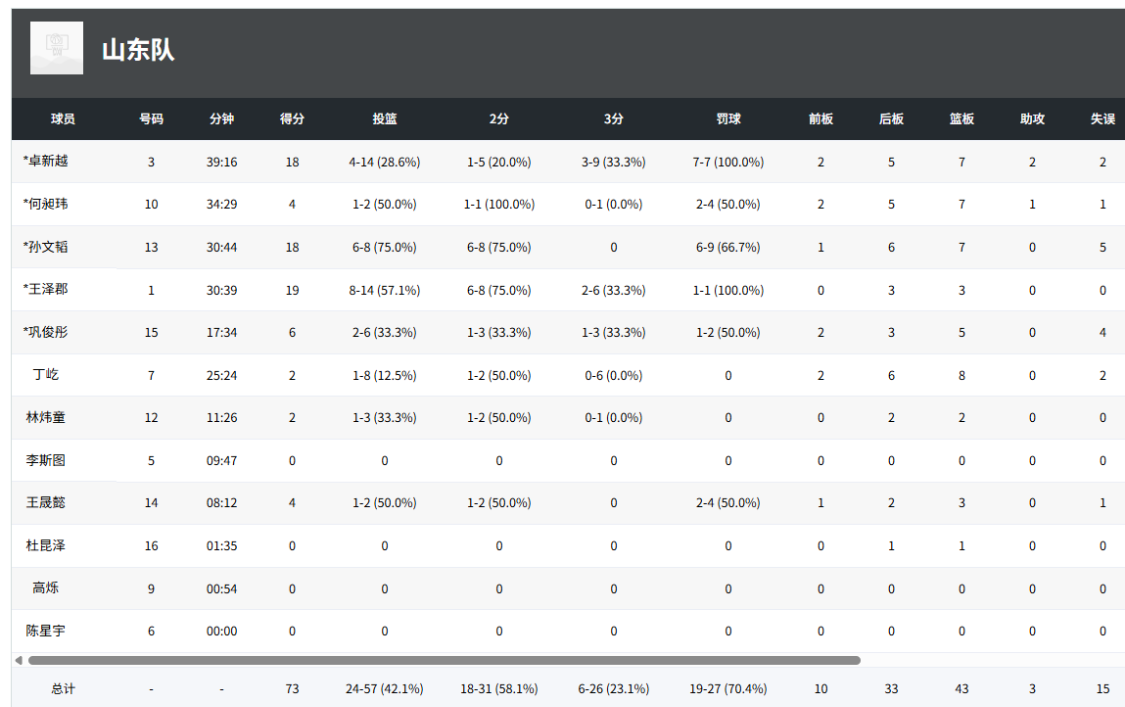
Task: Click the 山东队 team logo placeholder
Action: pos(57,48)
